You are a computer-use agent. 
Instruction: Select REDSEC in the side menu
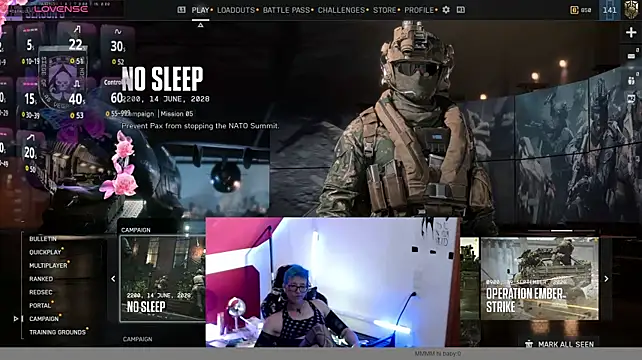click(x=41, y=292)
